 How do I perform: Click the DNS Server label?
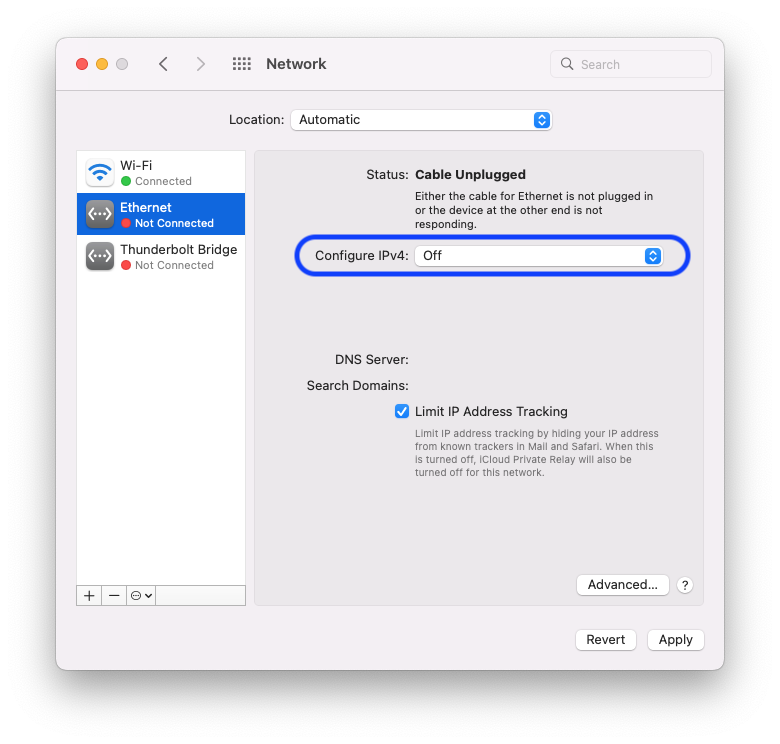pos(372,360)
